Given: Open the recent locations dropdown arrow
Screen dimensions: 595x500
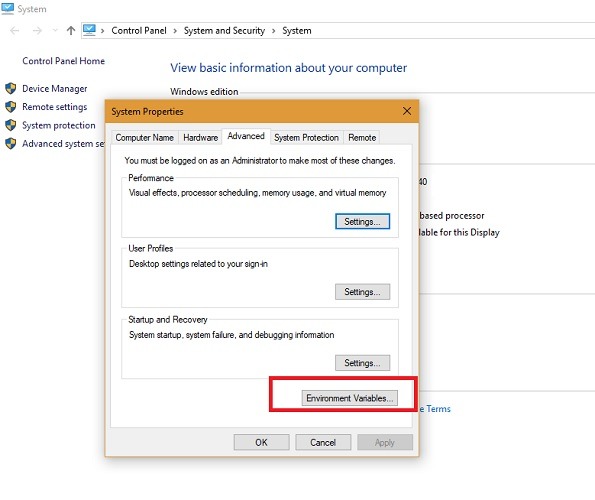Looking at the screenshot, I should click(x=55, y=30).
